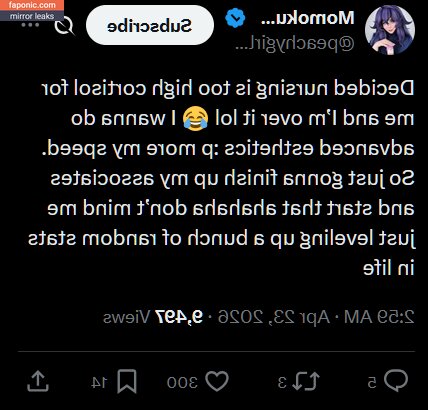Screen dimensions: 428x410
Task: Click the Grok slashed-circle icon
Action: coord(64,25)
